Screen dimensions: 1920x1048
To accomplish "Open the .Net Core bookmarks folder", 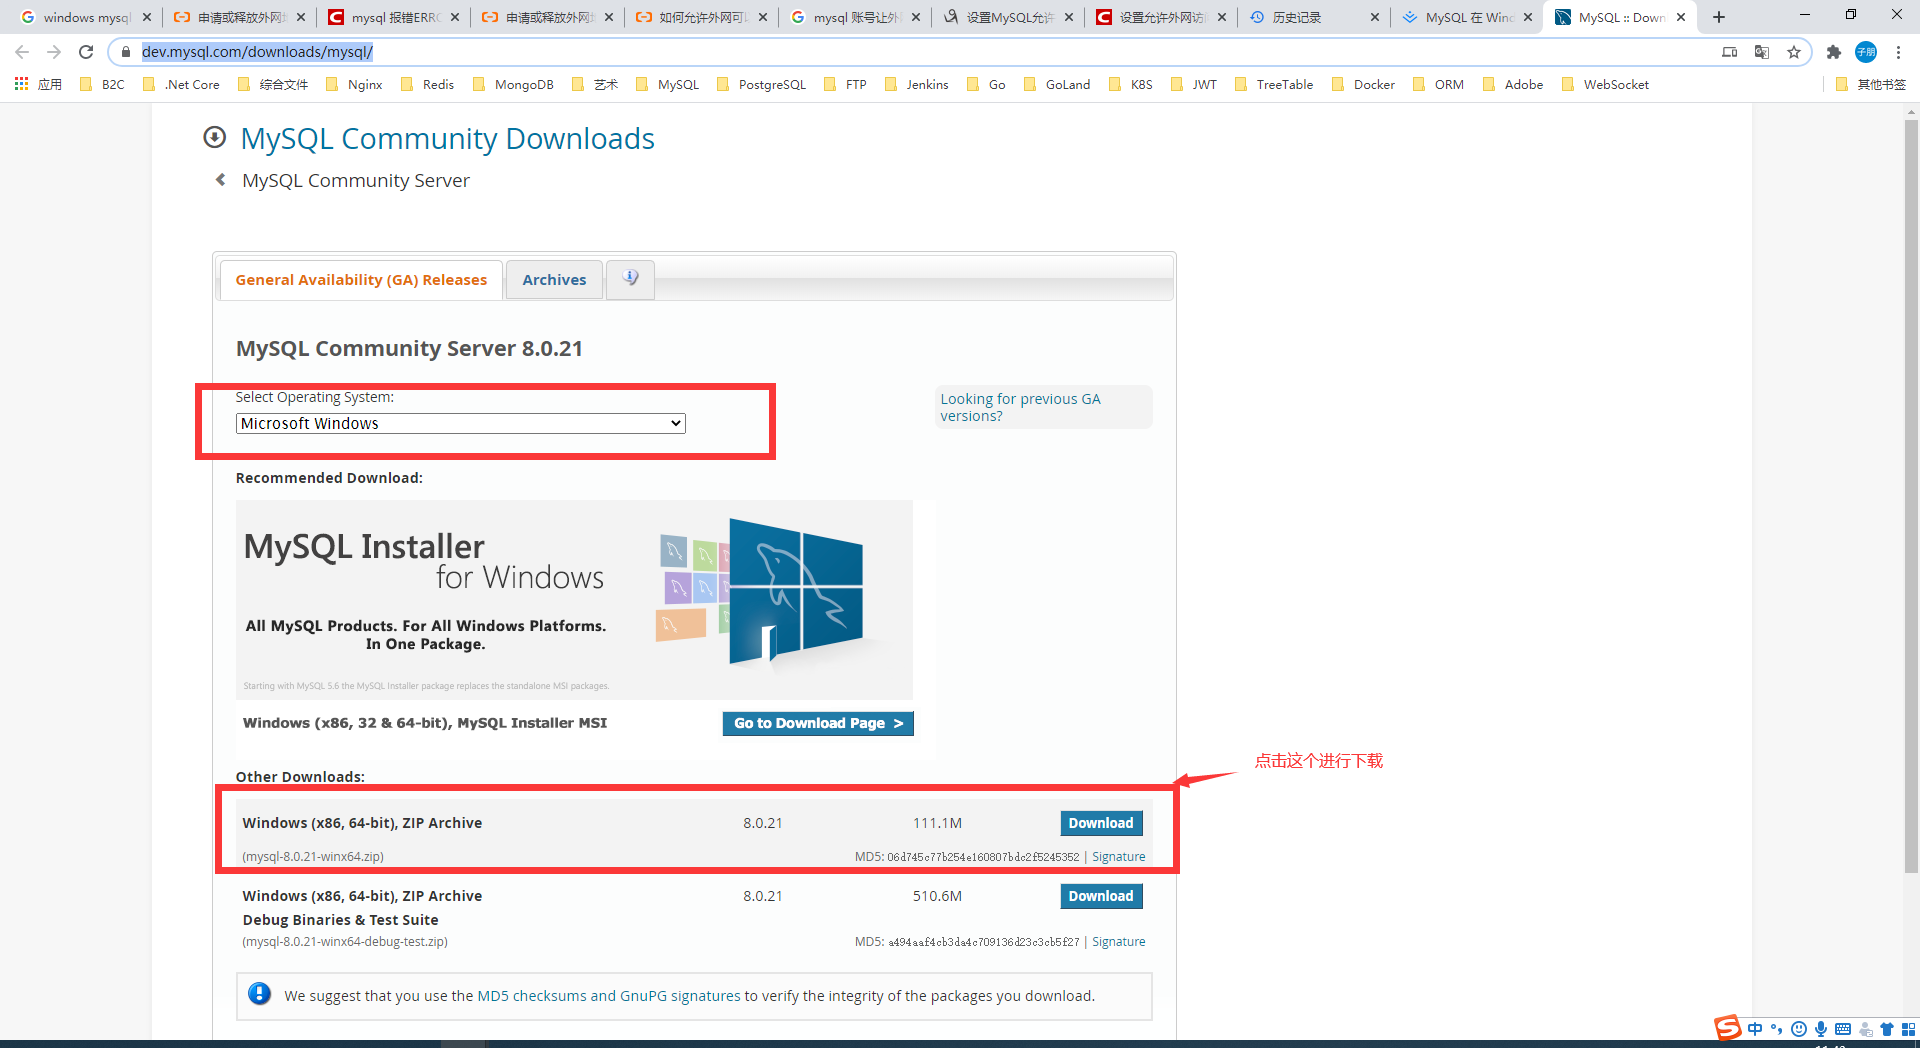I will pyautogui.click(x=181, y=84).
